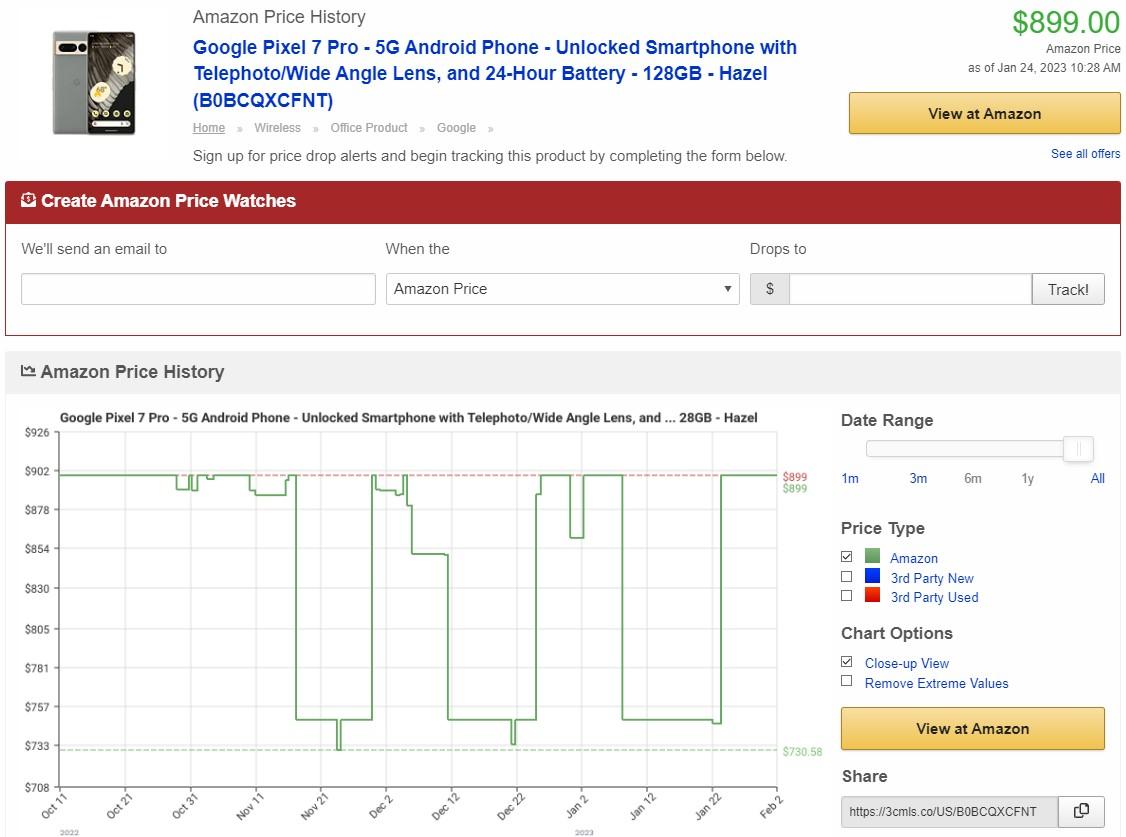The image size is (1126, 837).
Task: Enable the 3rd Party Used checkbox
Action: 847,596
